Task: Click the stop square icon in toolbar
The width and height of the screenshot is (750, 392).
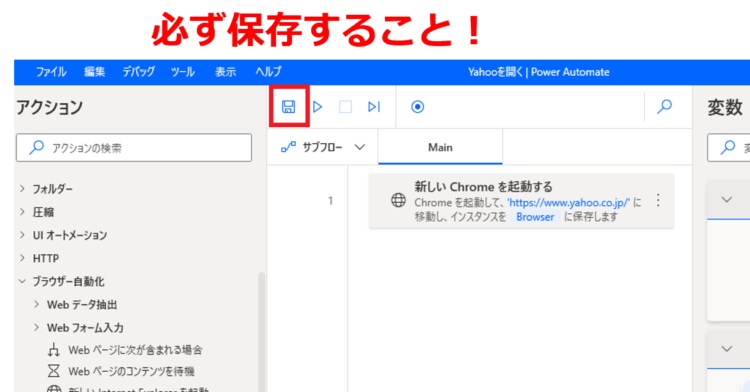Action: pos(345,107)
